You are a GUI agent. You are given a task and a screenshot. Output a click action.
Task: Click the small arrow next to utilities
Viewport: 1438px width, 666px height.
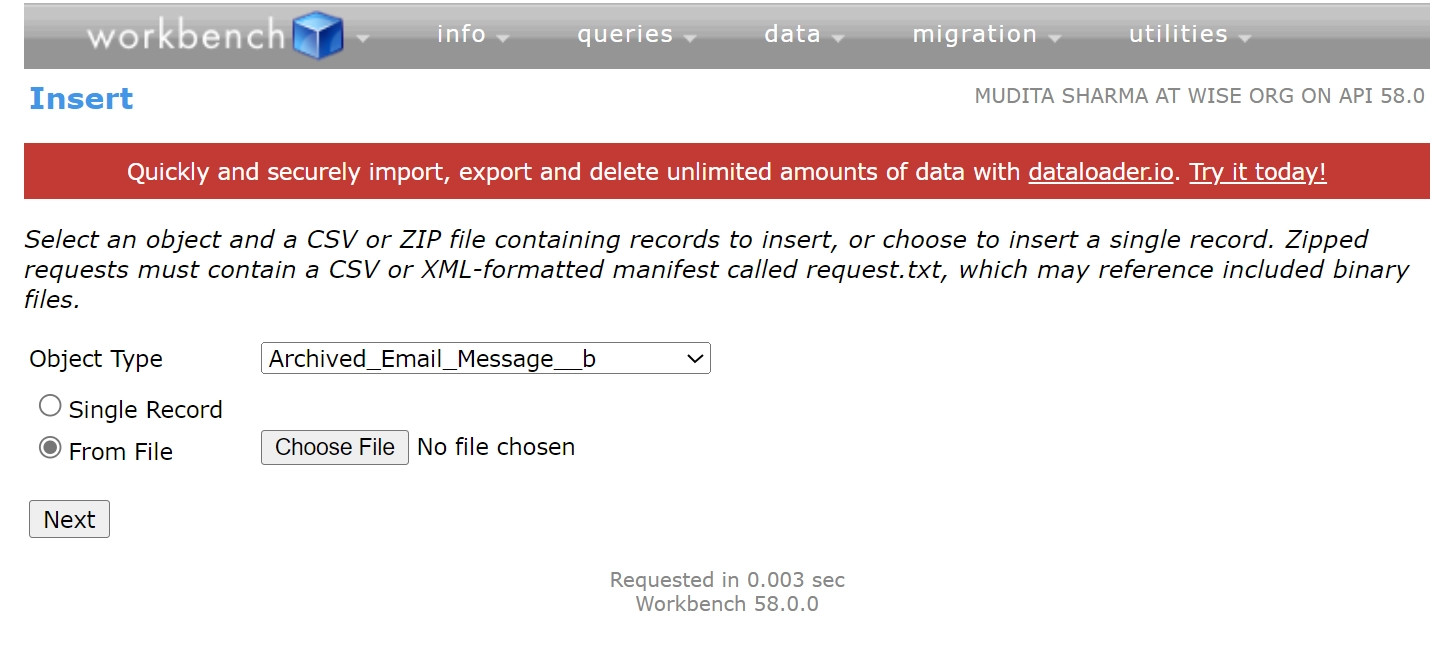click(1244, 39)
